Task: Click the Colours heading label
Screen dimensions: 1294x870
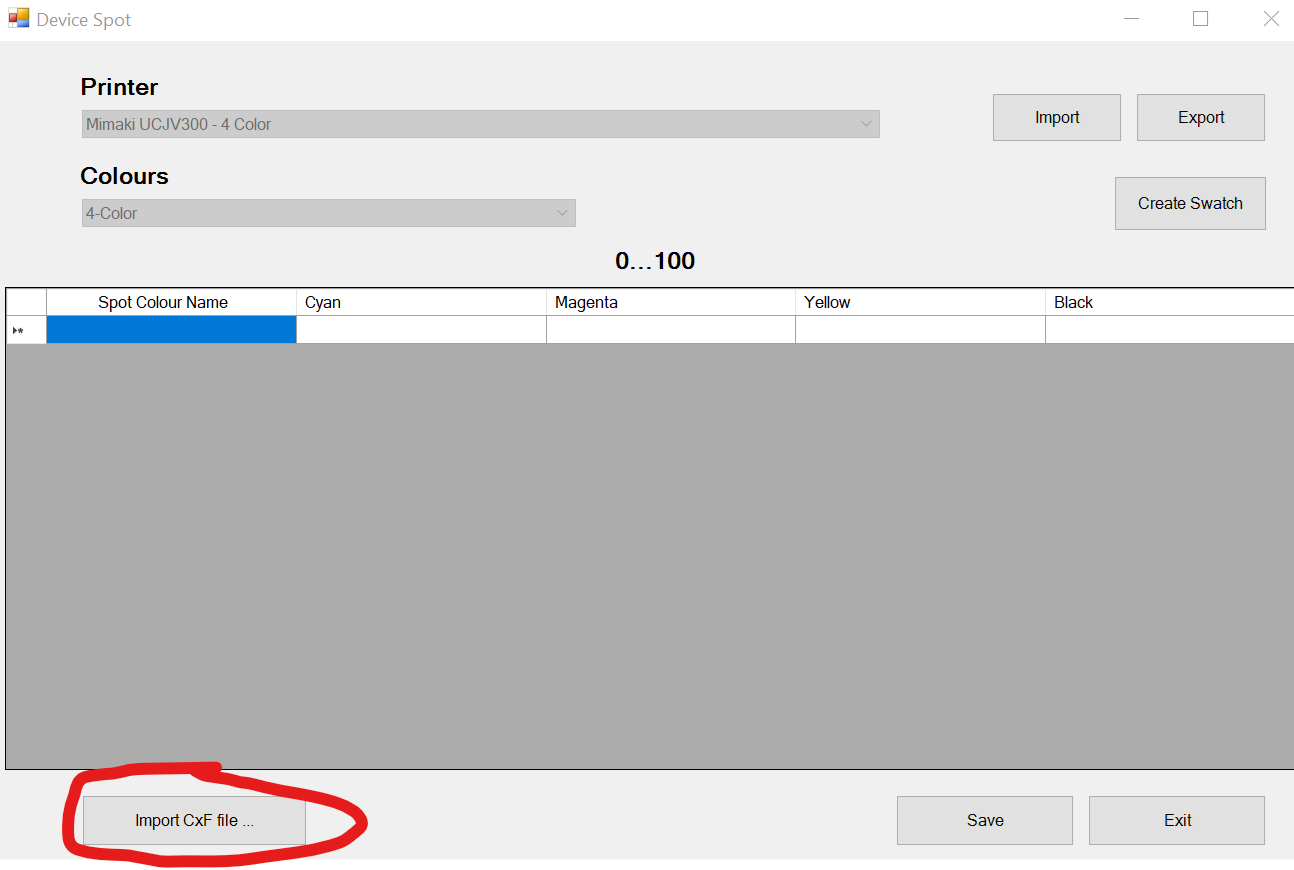Action: coord(124,176)
